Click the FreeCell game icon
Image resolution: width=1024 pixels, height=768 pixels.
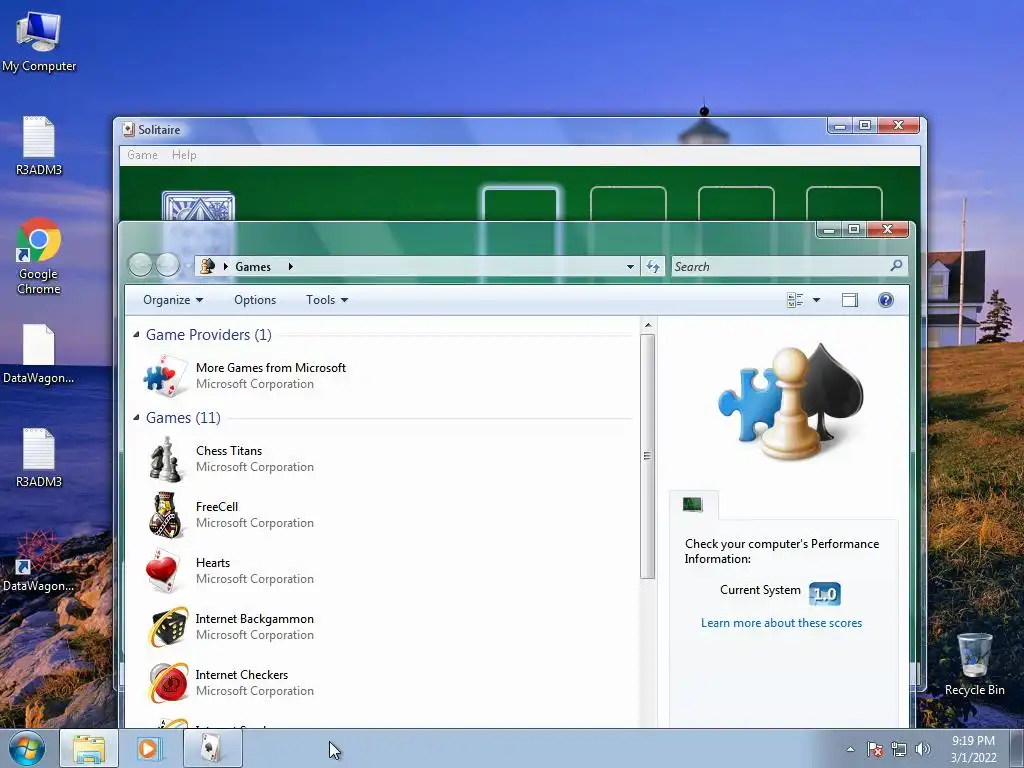[x=165, y=515]
